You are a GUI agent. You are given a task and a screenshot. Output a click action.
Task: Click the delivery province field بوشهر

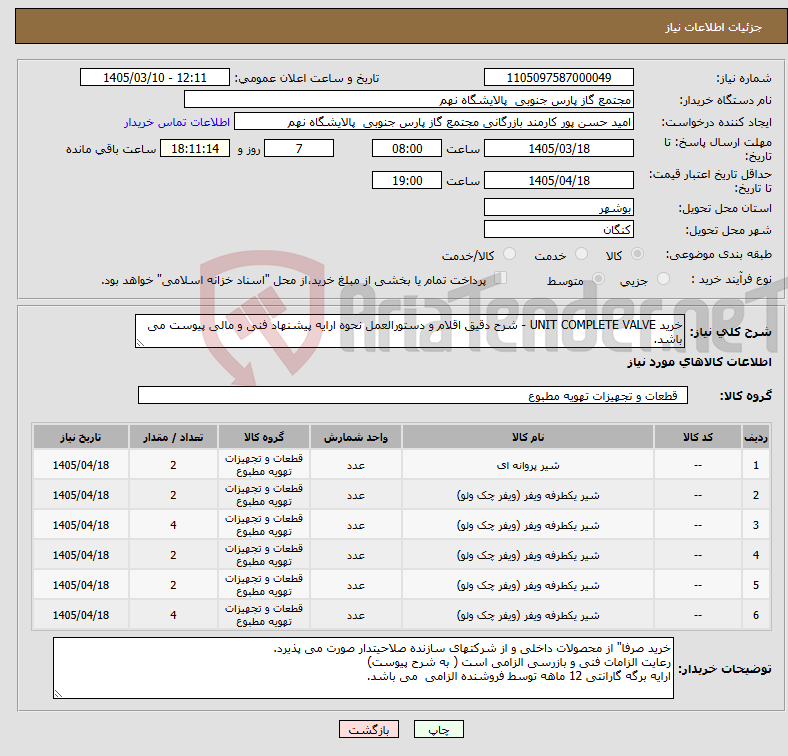point(558,207)
